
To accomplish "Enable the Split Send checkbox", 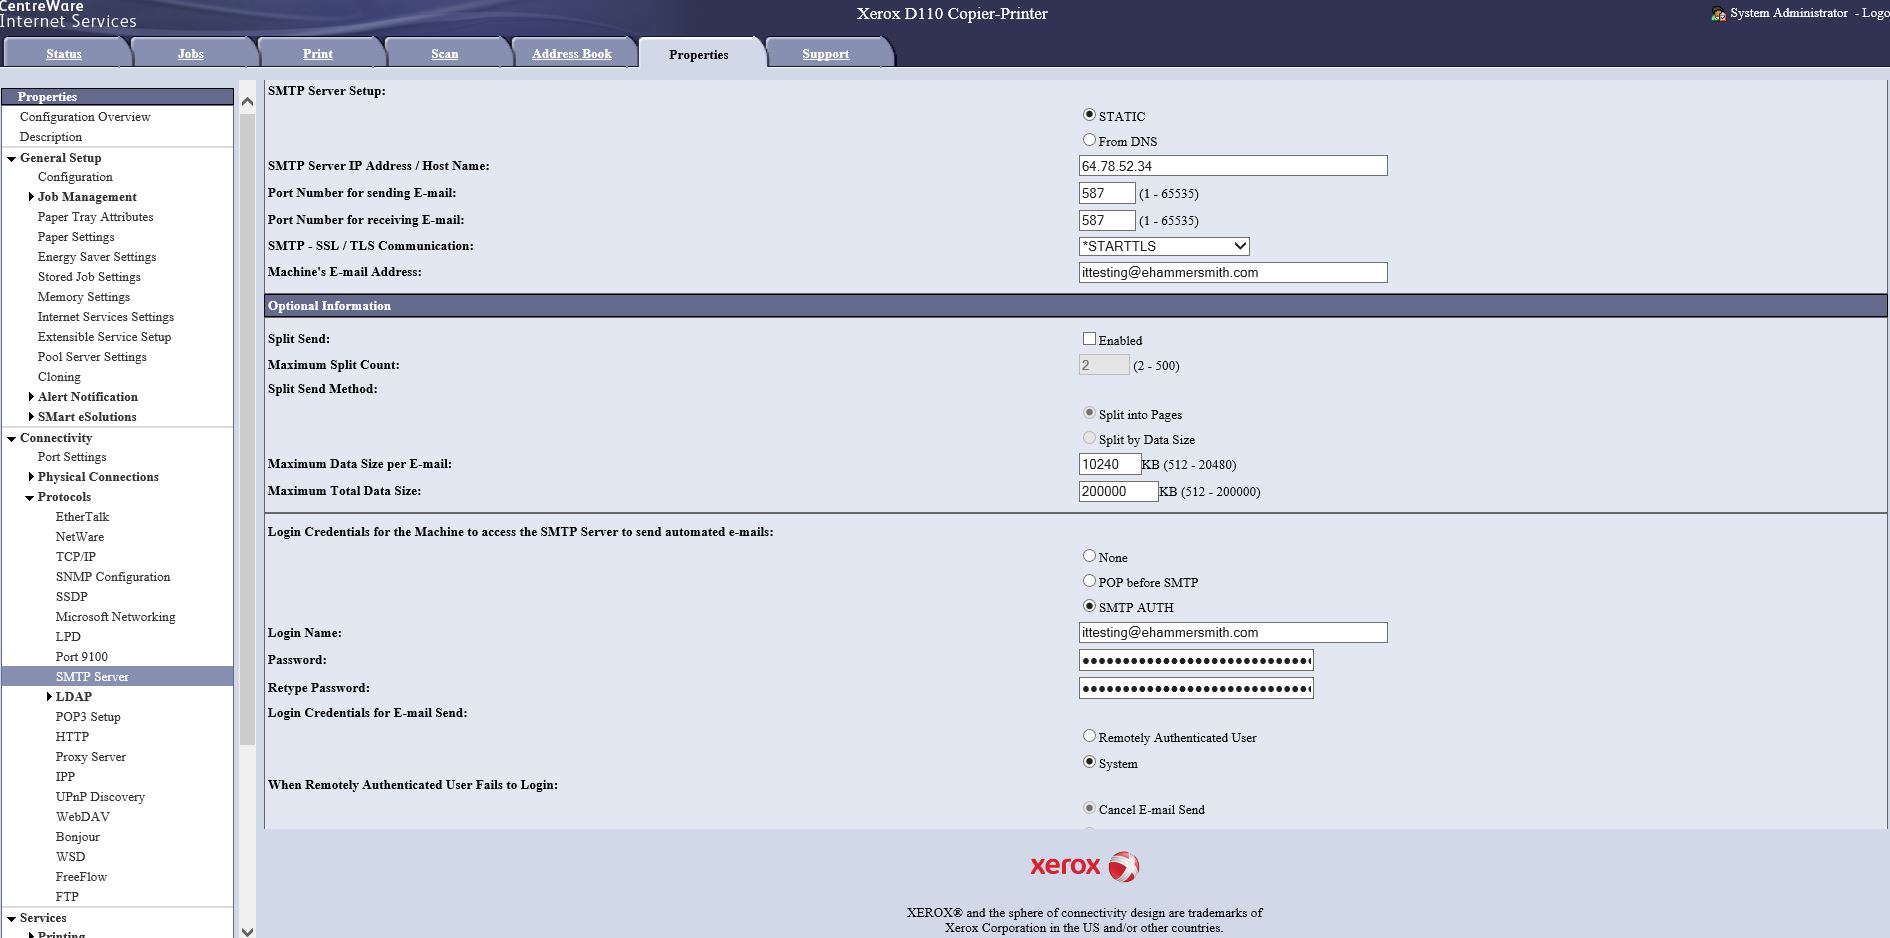I will click(1089, 339).
